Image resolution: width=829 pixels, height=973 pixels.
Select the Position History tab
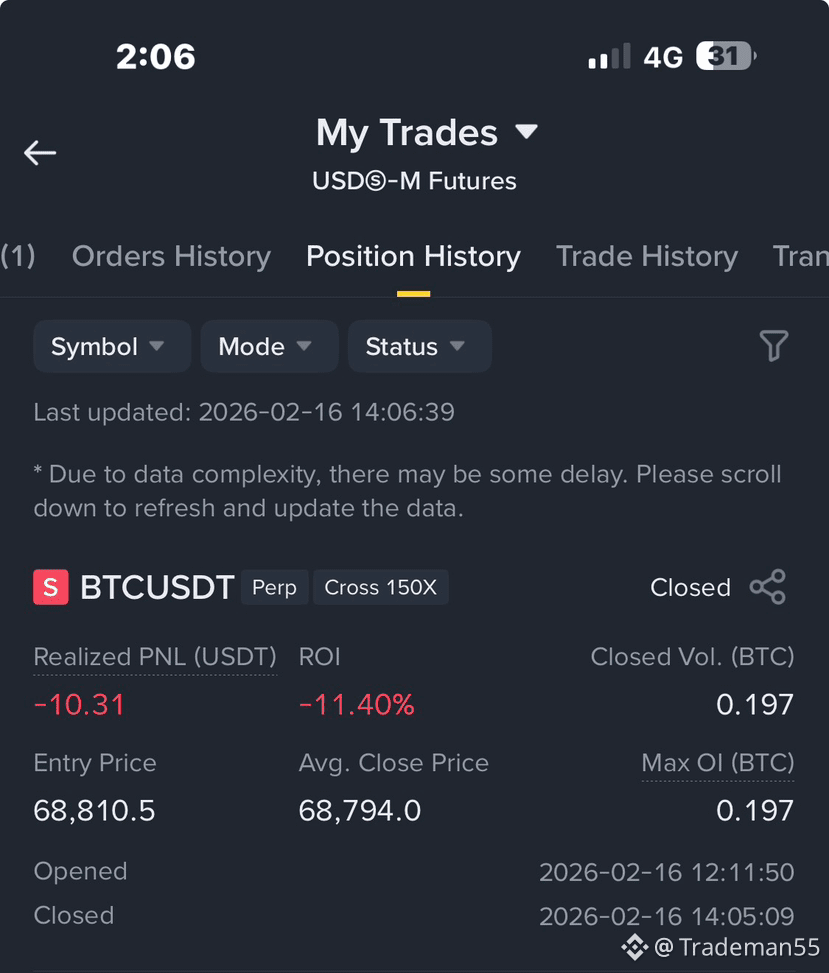[413, 256]
